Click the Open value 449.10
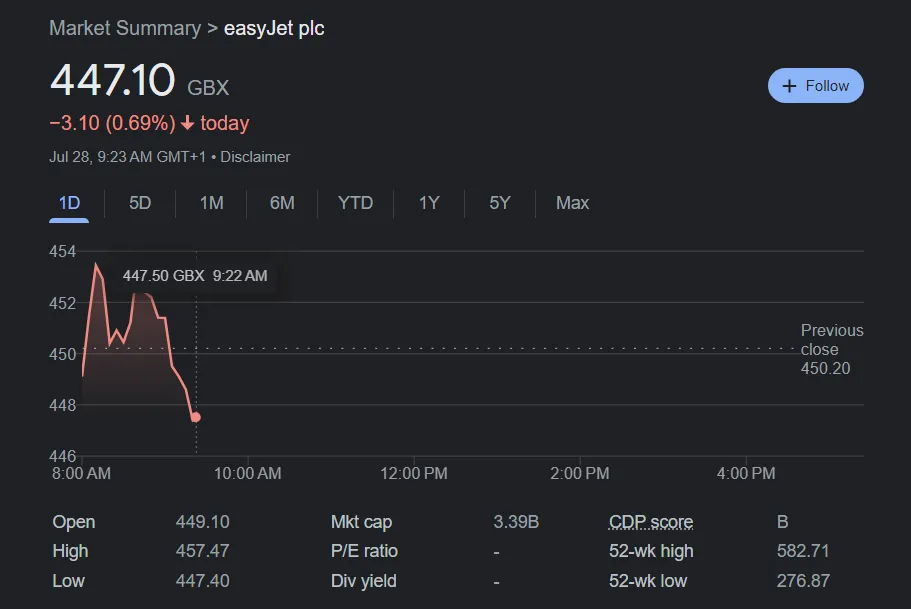 tap(203, 522)
